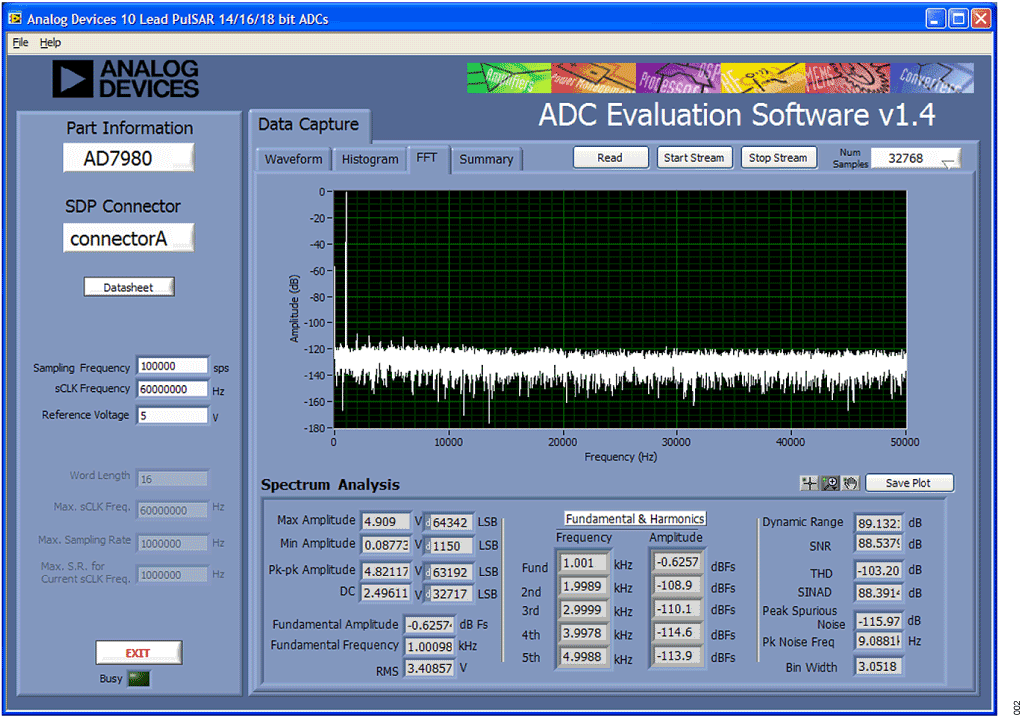Click the Busy indicator LED
1024x718 pixels.
pyautogui.click(x=139, y=679)
